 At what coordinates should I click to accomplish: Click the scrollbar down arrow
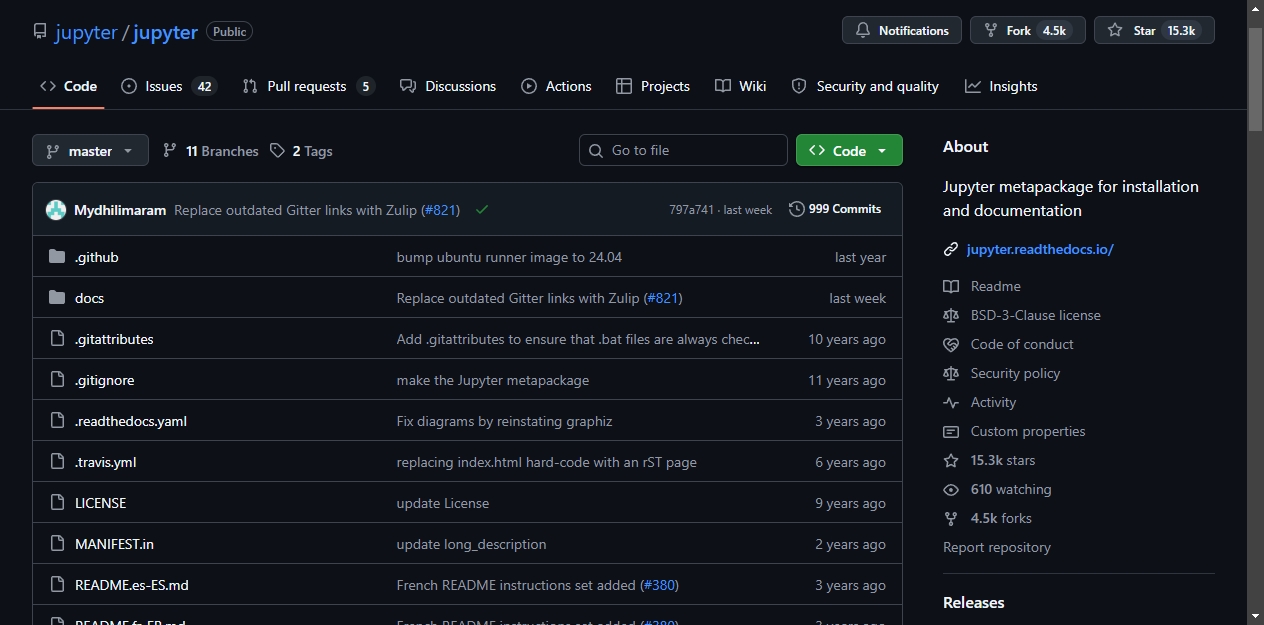coord(1256,616)
